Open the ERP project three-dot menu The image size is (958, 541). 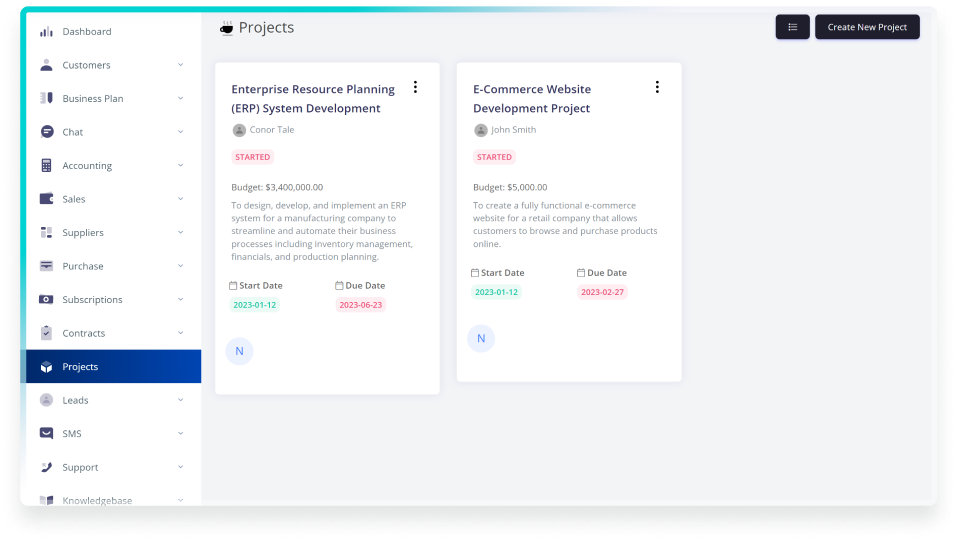(x=415, y=87)
